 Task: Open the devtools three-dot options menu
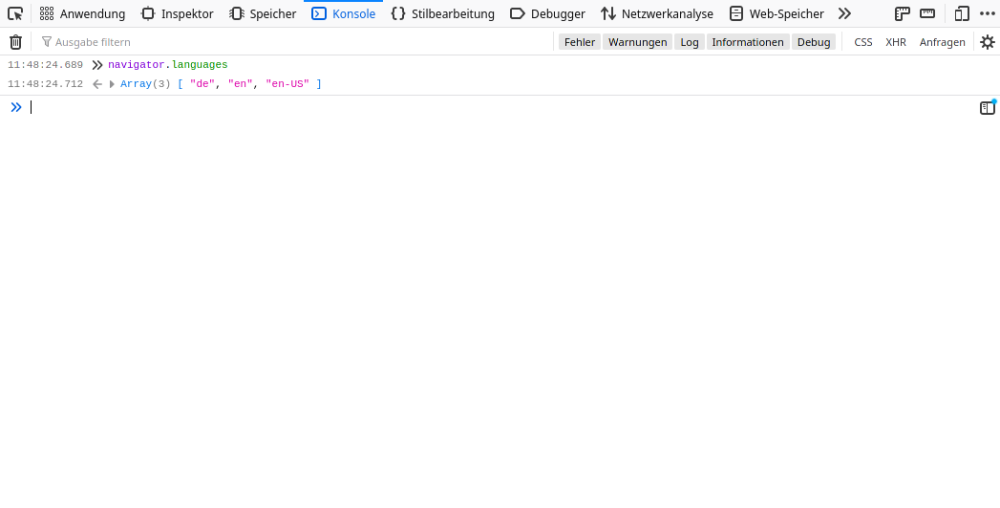(987, 14)
